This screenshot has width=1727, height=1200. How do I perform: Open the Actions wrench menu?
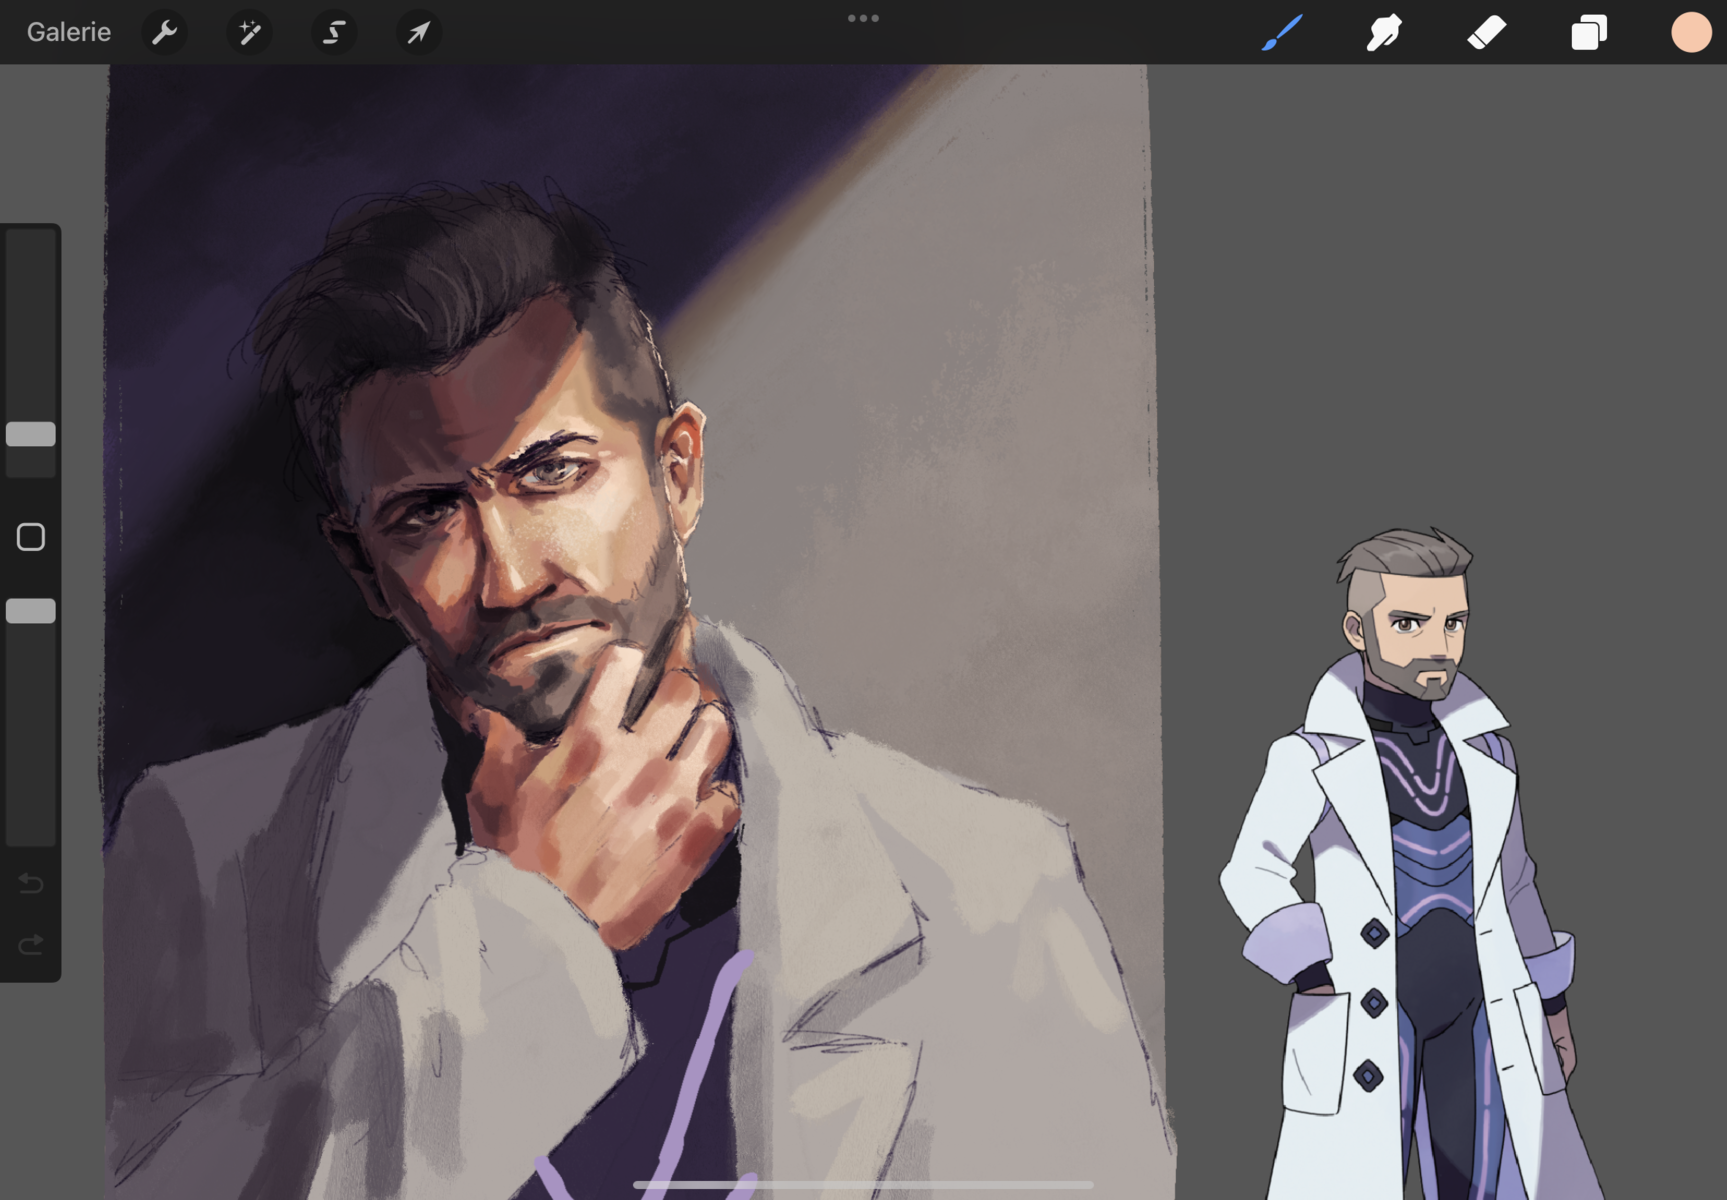click(164, 32)
